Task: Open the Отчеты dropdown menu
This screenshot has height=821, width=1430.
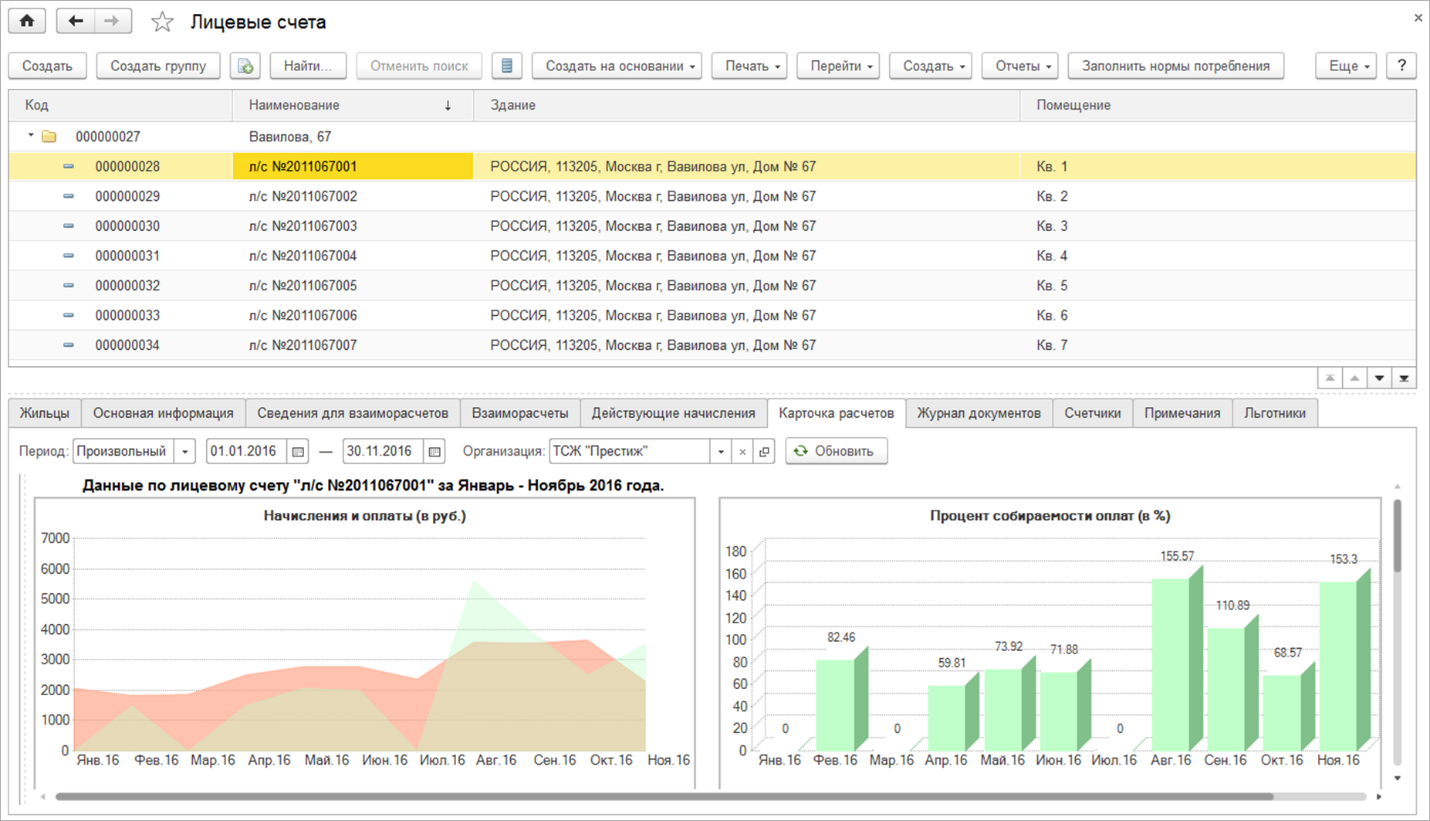Action: click(1020, 66)
